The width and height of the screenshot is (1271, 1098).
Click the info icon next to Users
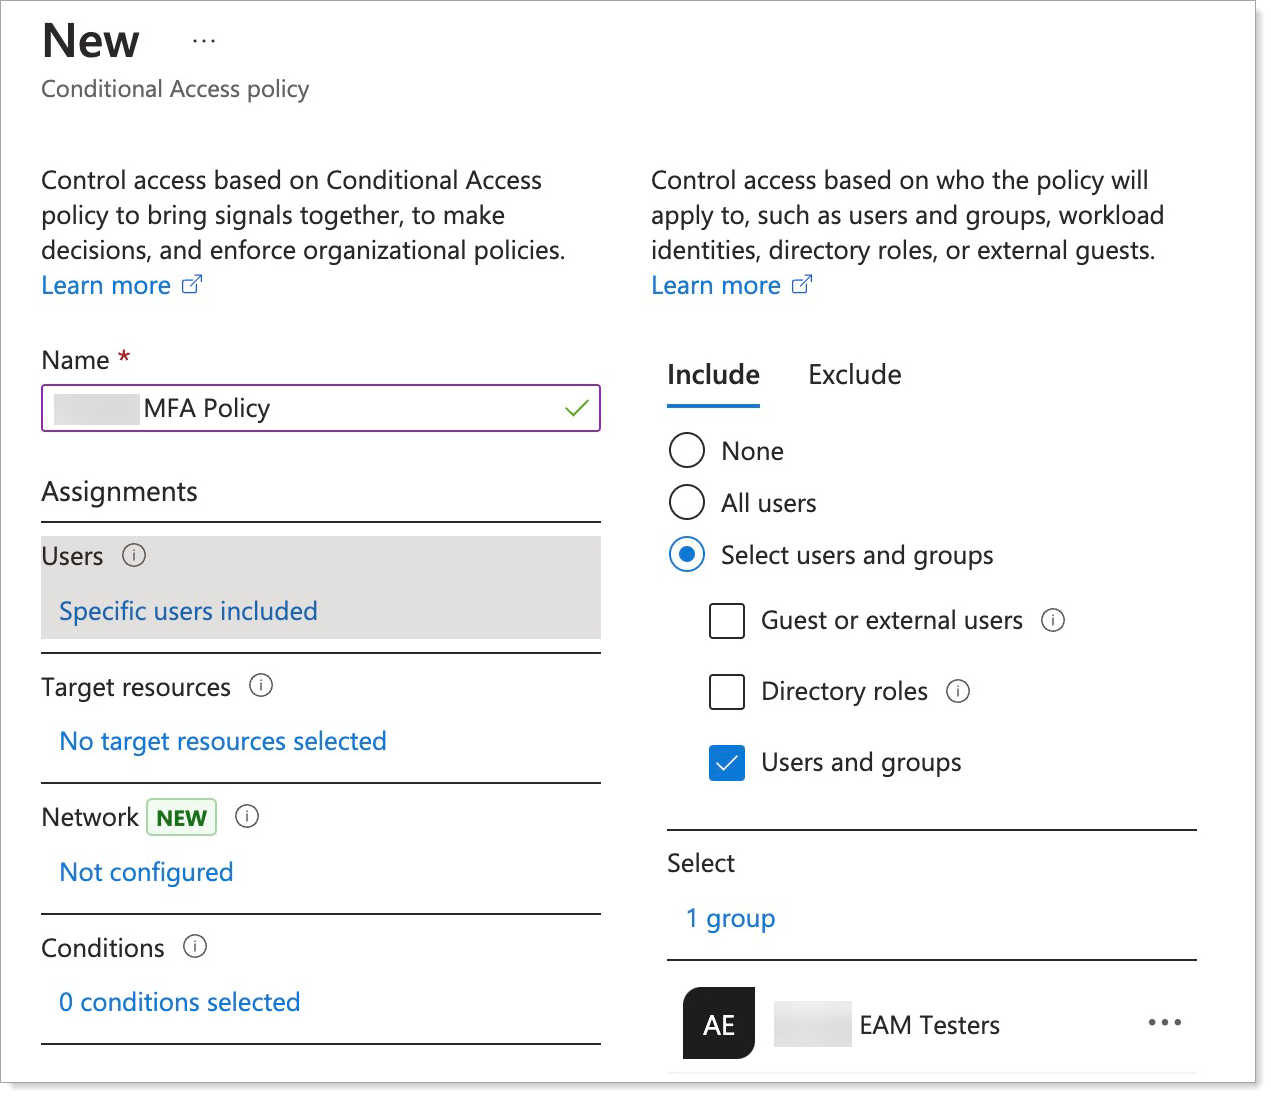tap(134, 555)
